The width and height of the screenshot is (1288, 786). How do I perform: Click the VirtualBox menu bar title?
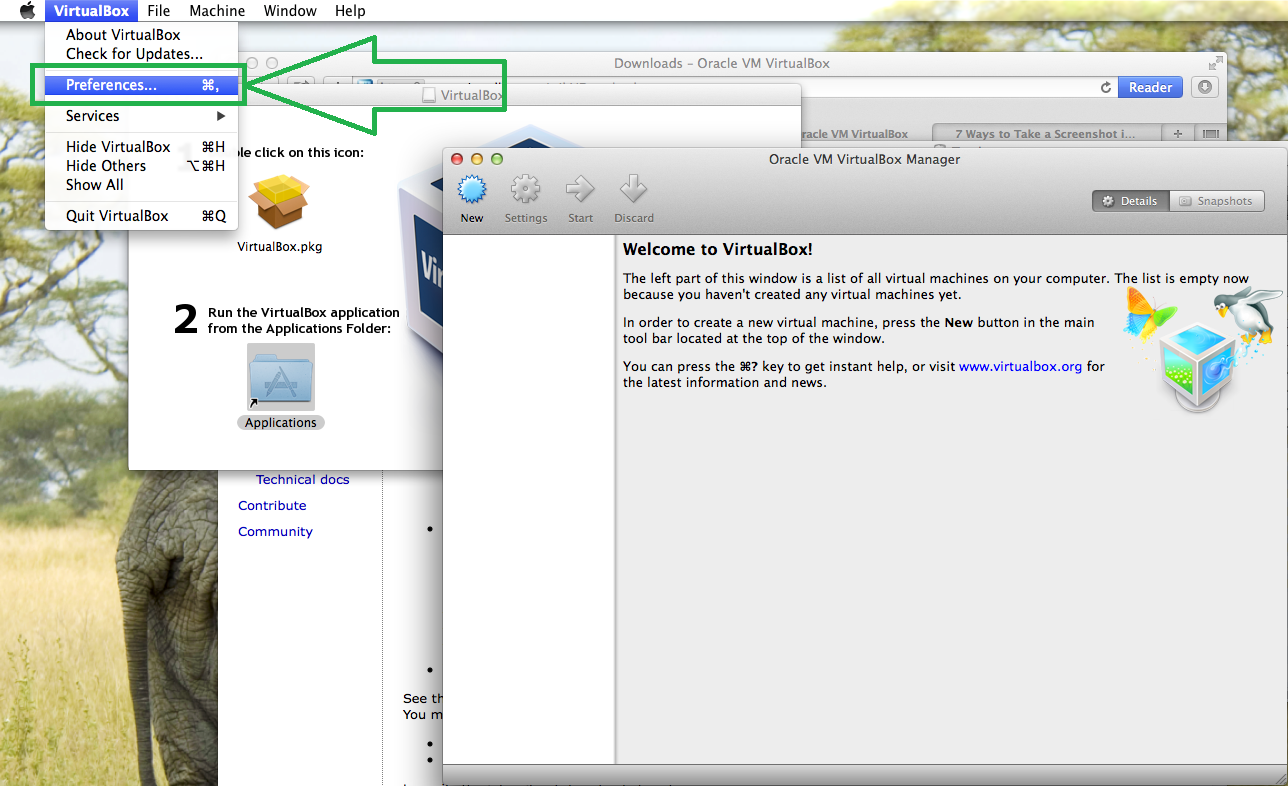click(91, 11)
